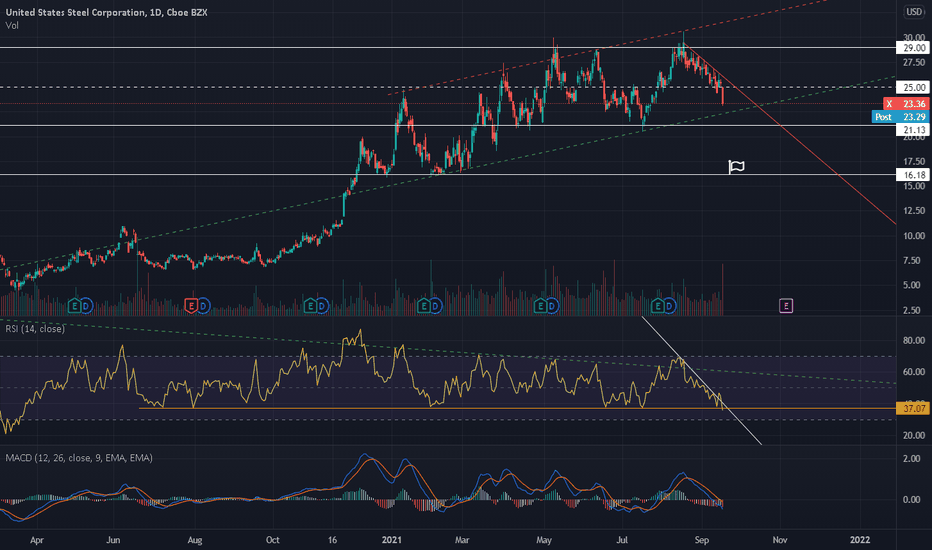This screenshot has width=932, height=550.
Task: Open the dividend marker near May
Action: pyautogui.click(x=552, y=306)
